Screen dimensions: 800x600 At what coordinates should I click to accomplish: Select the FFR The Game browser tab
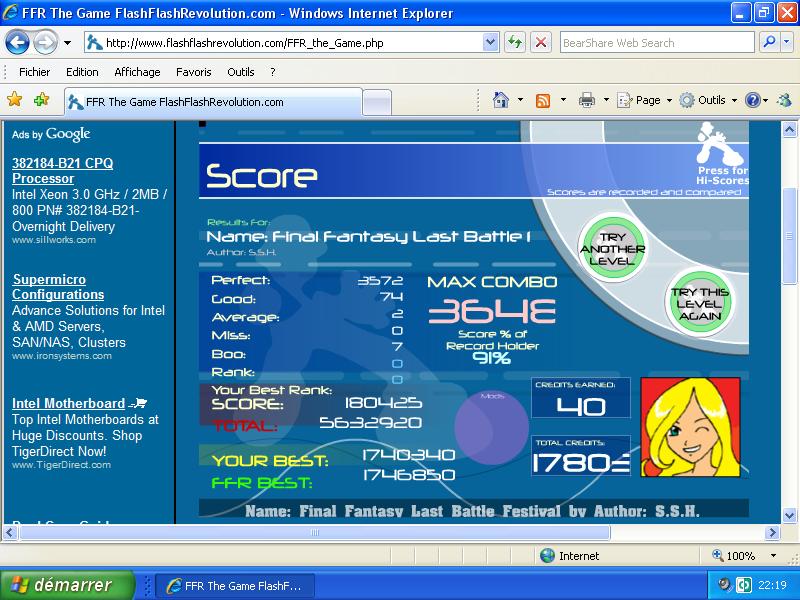pos(213,102)
